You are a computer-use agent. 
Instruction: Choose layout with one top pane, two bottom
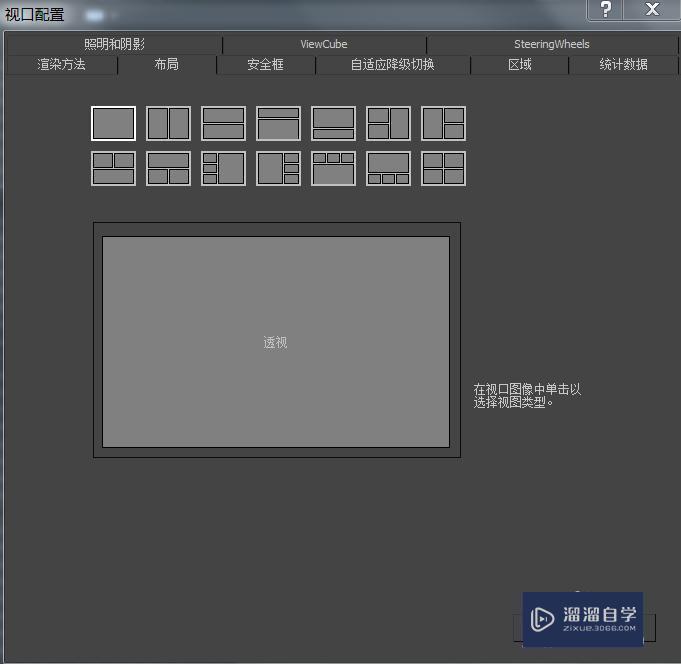point(169,168)
